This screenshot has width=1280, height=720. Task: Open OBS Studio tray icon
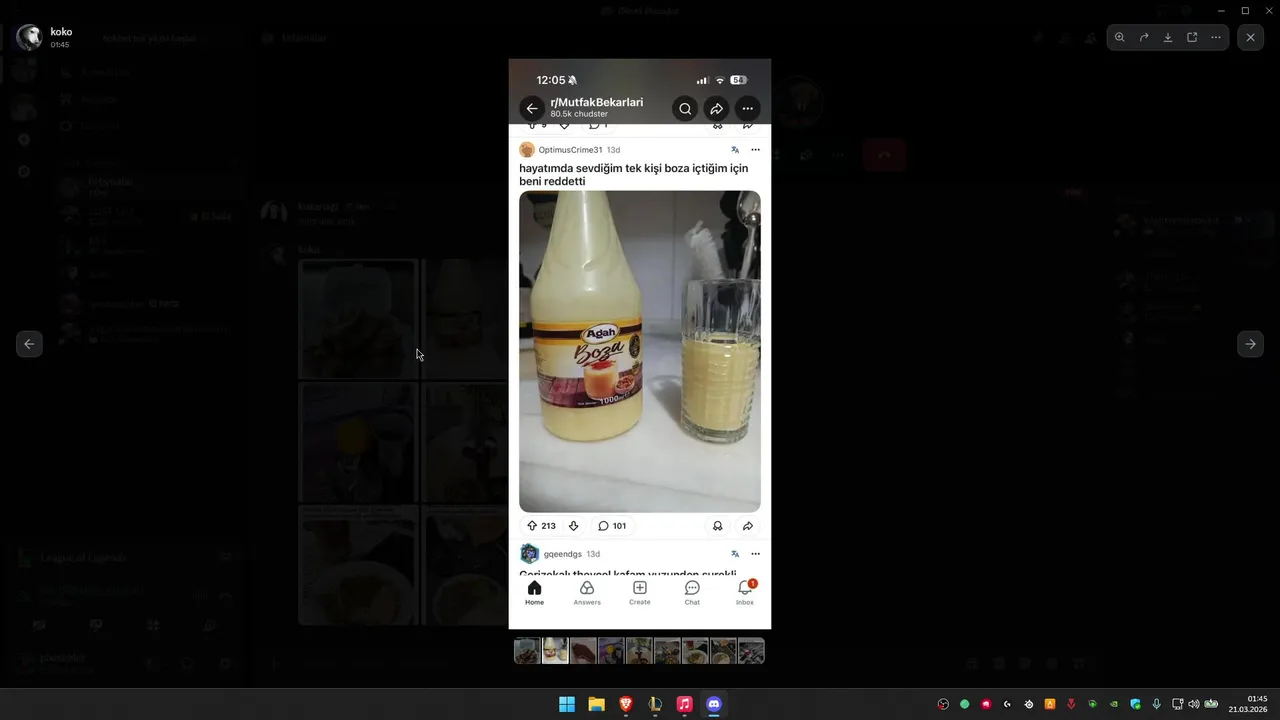pyautogui.click(x=943, y=704)
